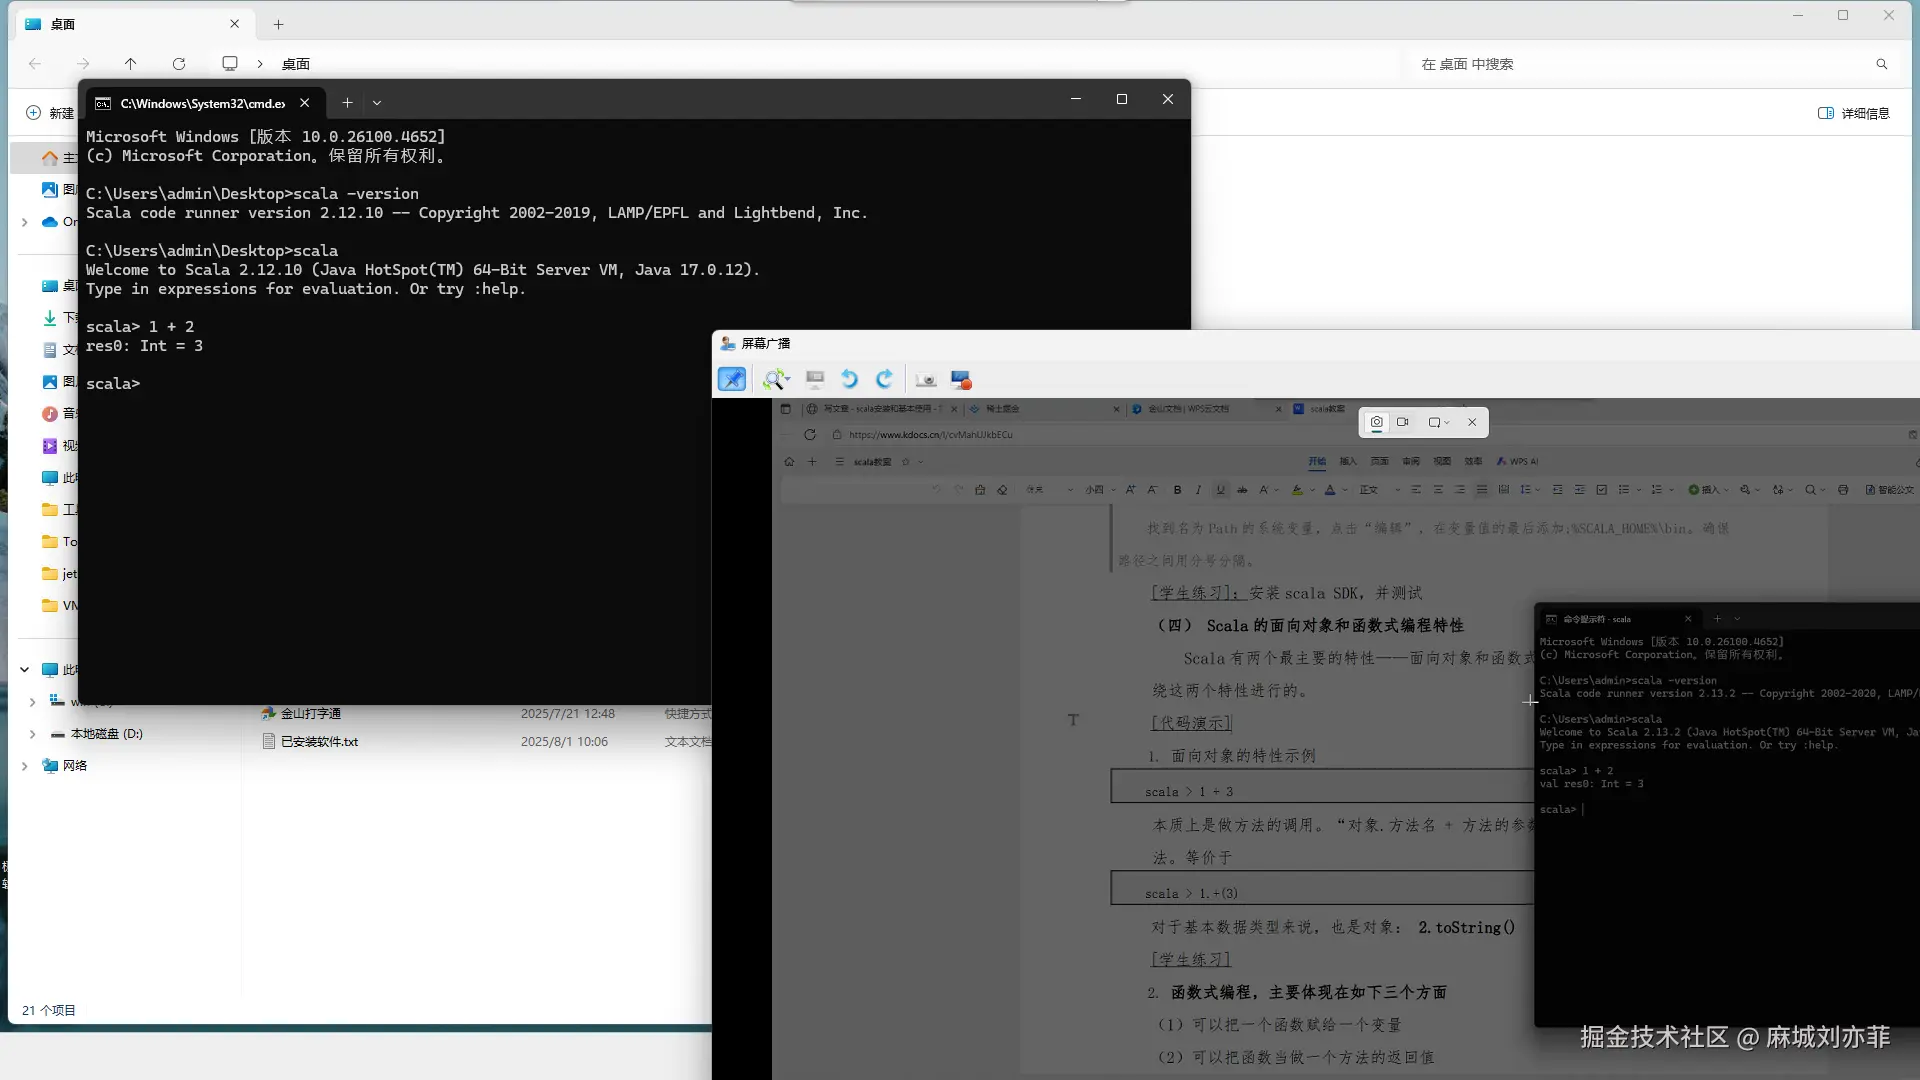The height and width of the screenshot is (1080, 1920).
Task: Toggle the 详细信息 pane in File Explorer
Action: point(1852,113)
